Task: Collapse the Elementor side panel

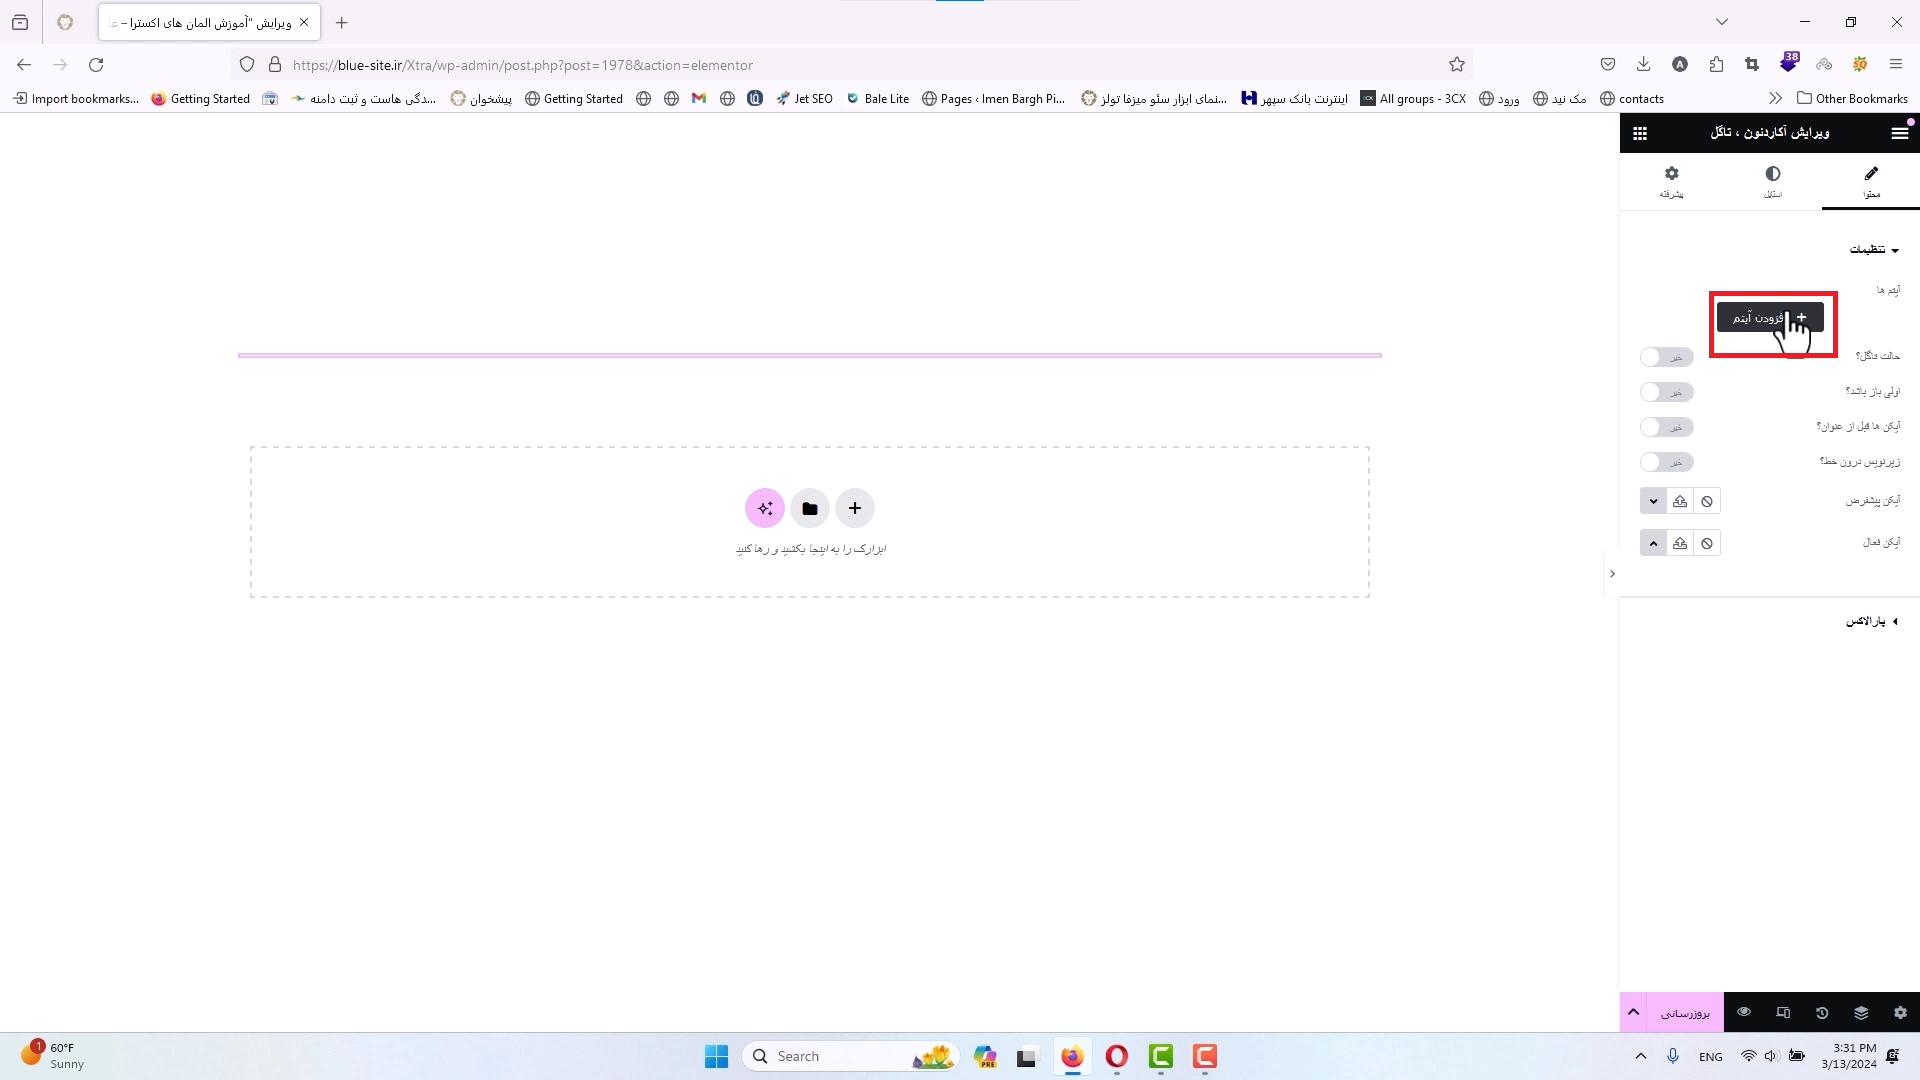Action: 1612,574
